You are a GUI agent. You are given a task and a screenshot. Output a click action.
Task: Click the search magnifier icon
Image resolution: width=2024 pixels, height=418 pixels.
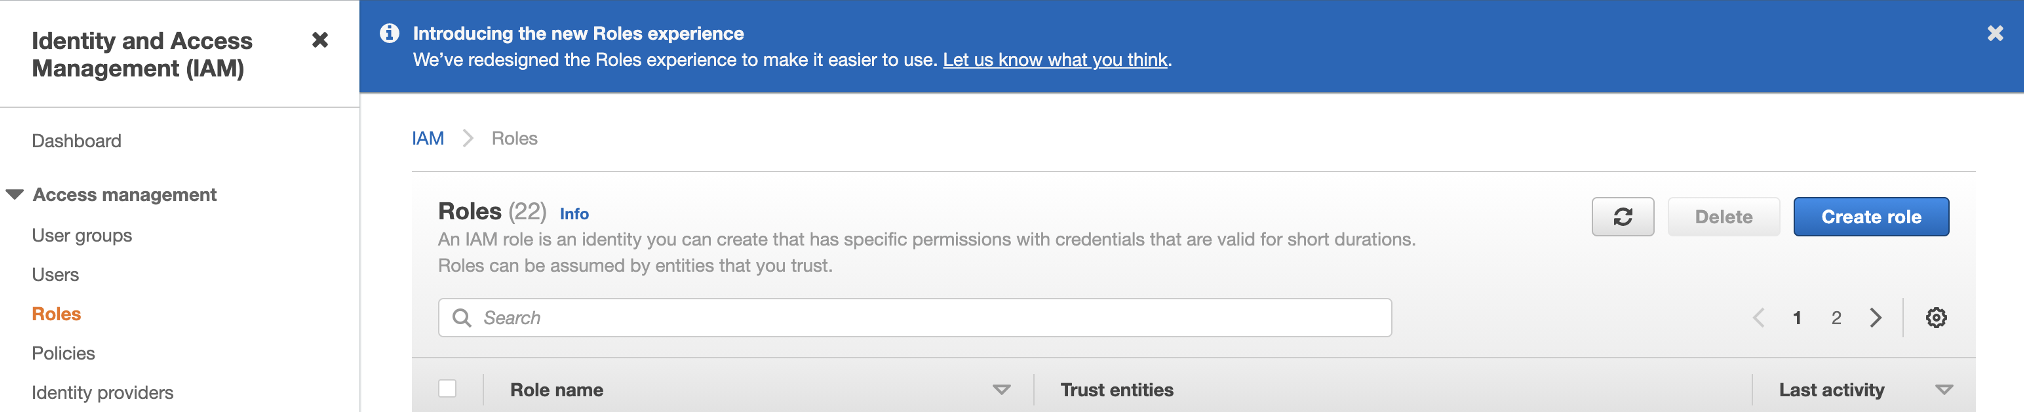[x=462, y=318]
